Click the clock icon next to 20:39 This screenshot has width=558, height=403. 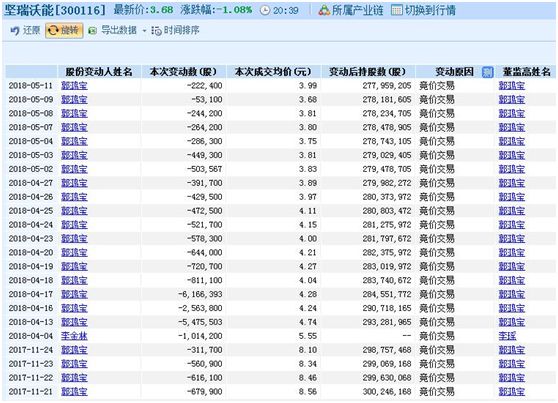(265, 10)
